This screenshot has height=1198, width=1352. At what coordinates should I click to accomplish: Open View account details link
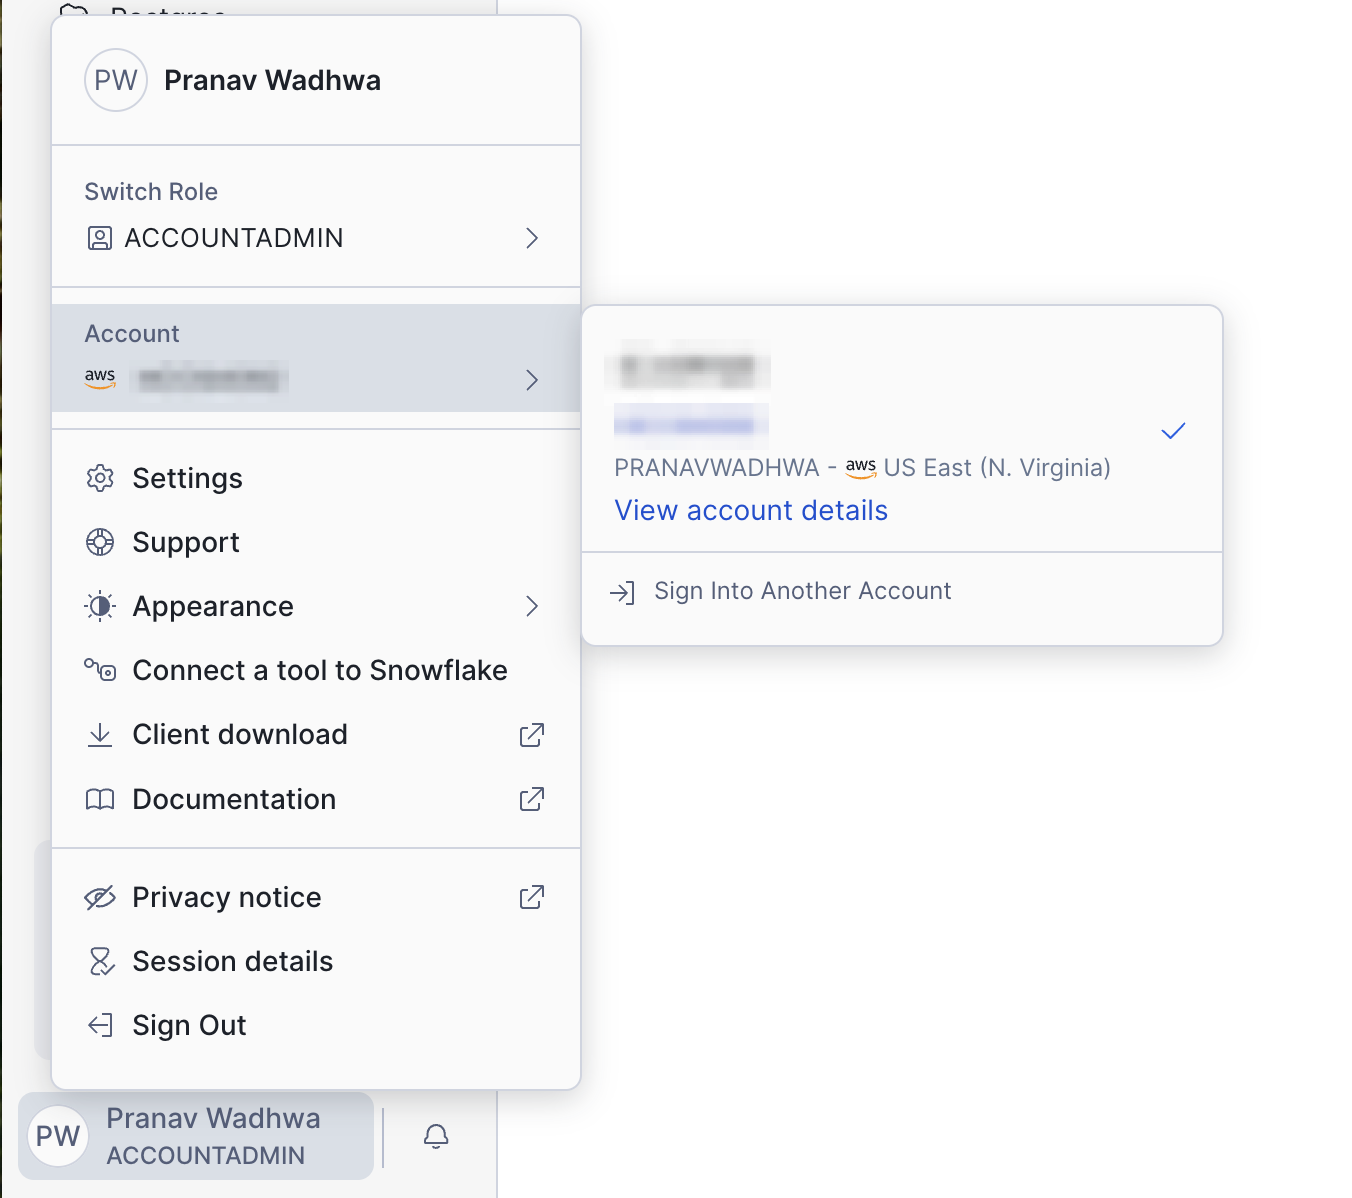point(750,510)
